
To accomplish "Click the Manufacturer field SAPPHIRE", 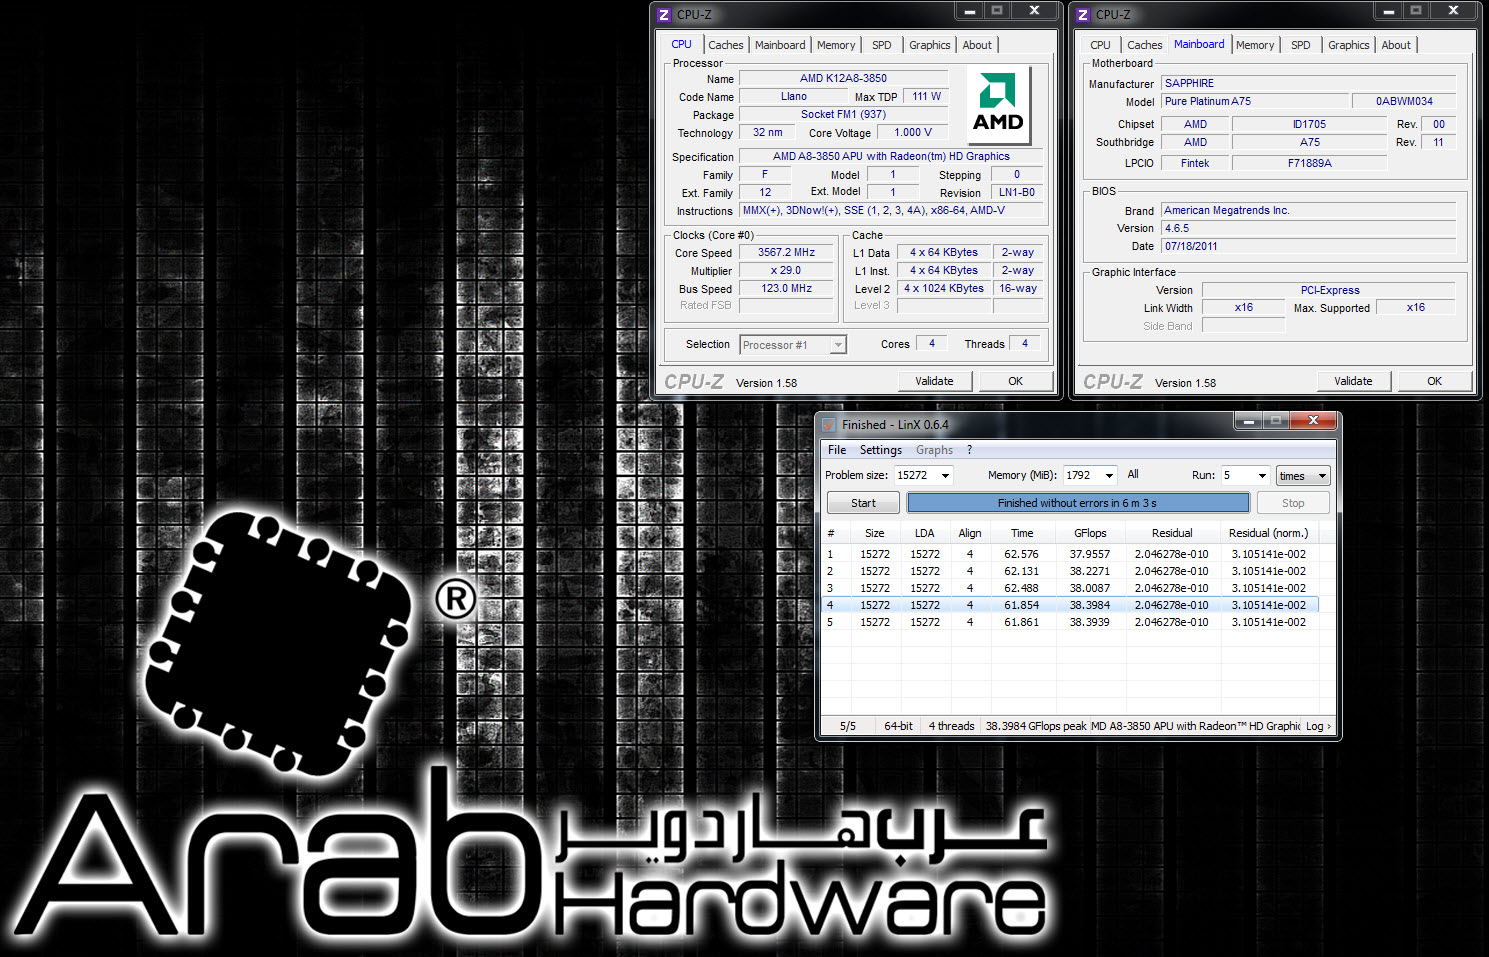I will pos(1308,83).
